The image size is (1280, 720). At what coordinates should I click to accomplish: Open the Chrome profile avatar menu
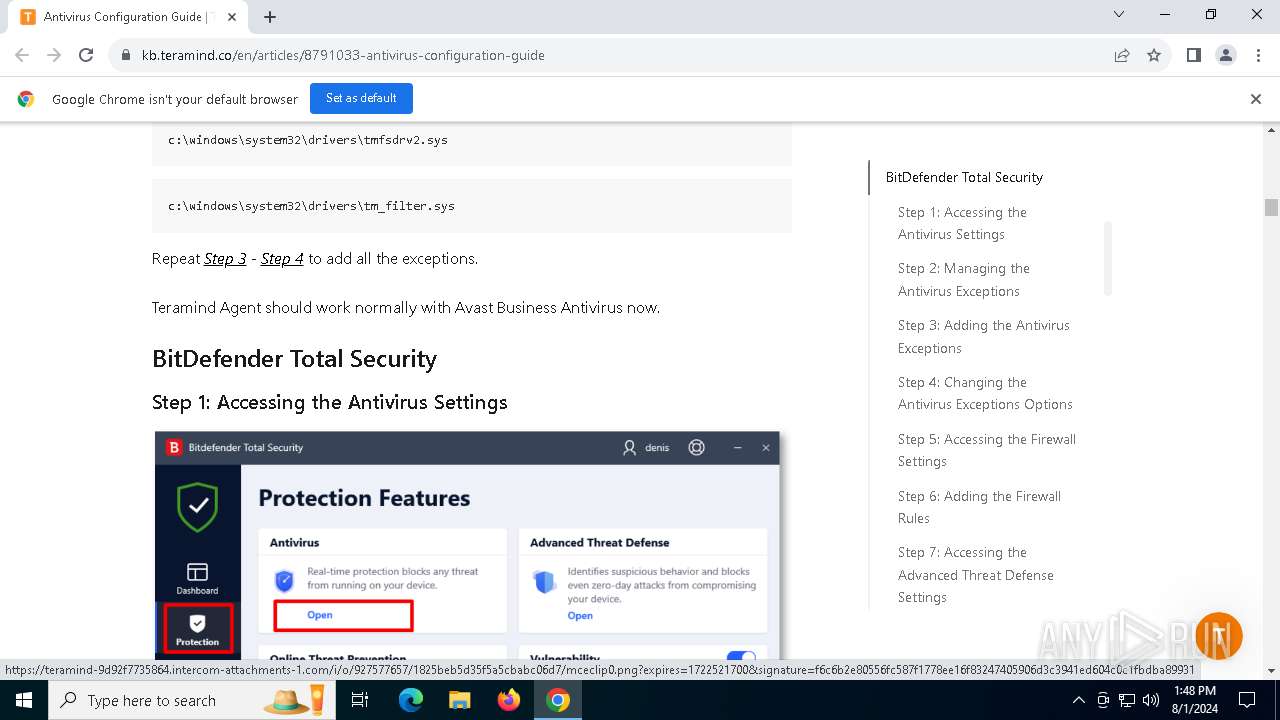click(x=1226, y=55)
